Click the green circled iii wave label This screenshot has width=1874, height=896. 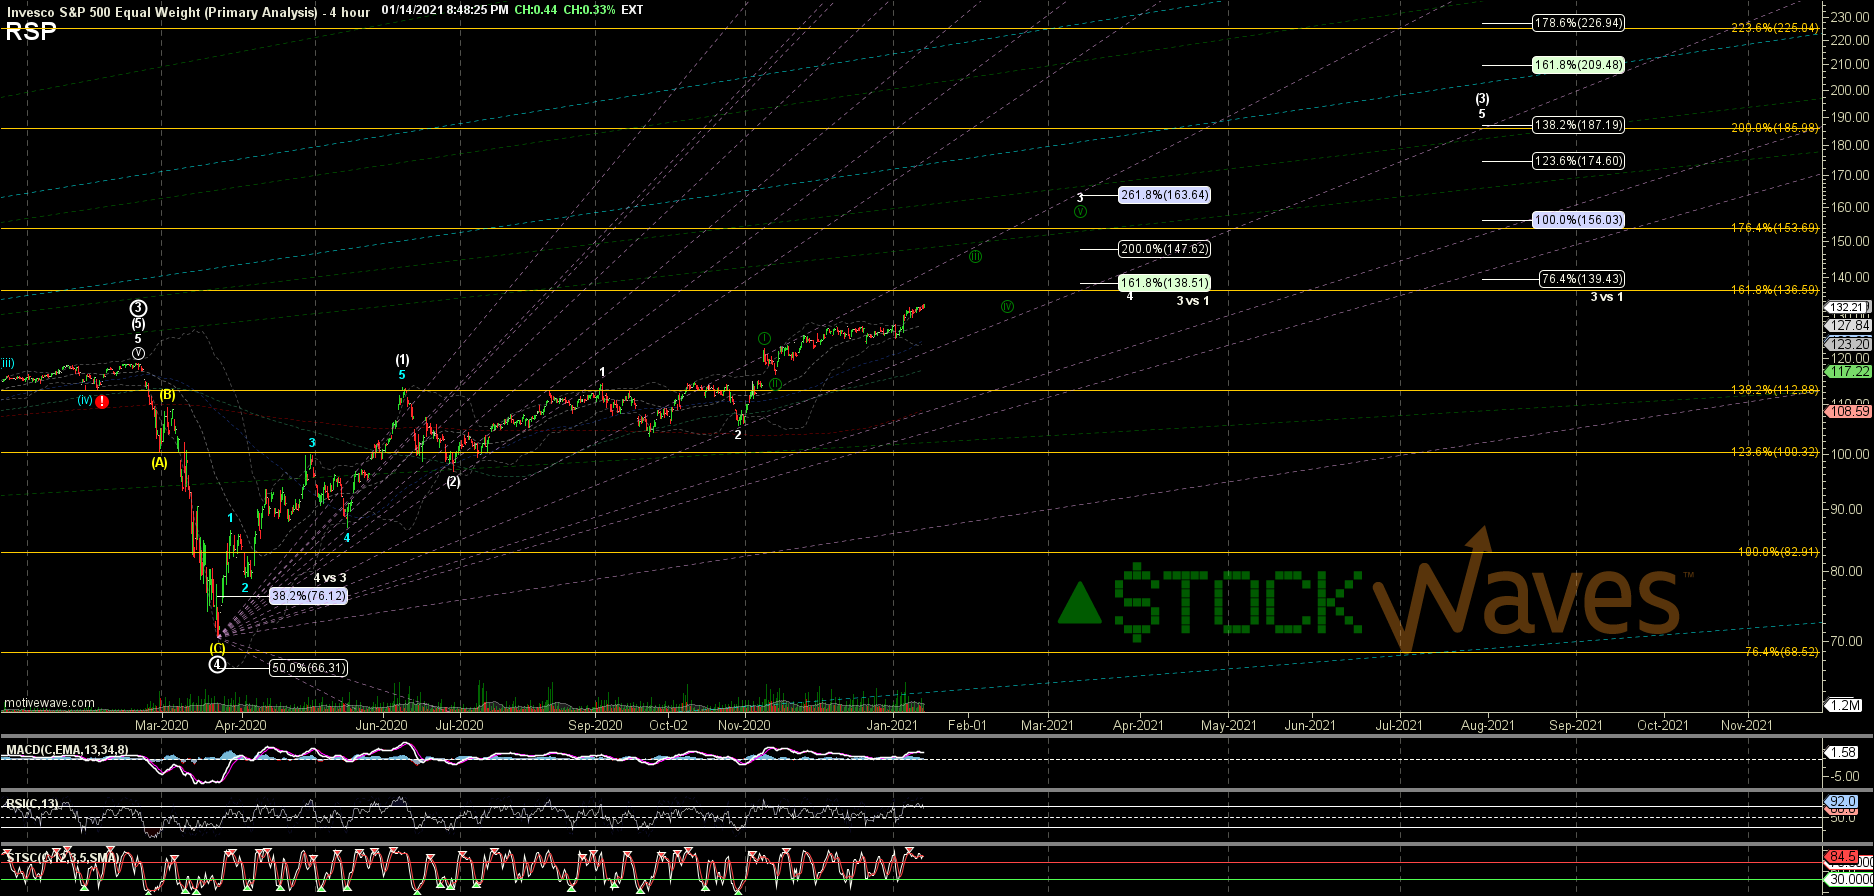975,257
